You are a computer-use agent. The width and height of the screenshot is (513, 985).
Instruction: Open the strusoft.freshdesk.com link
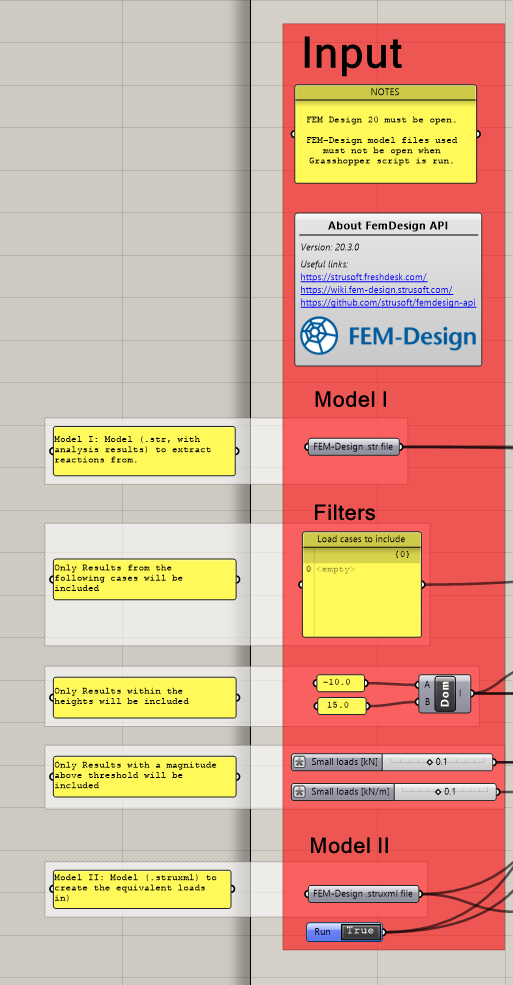click(x=364, y=276)
